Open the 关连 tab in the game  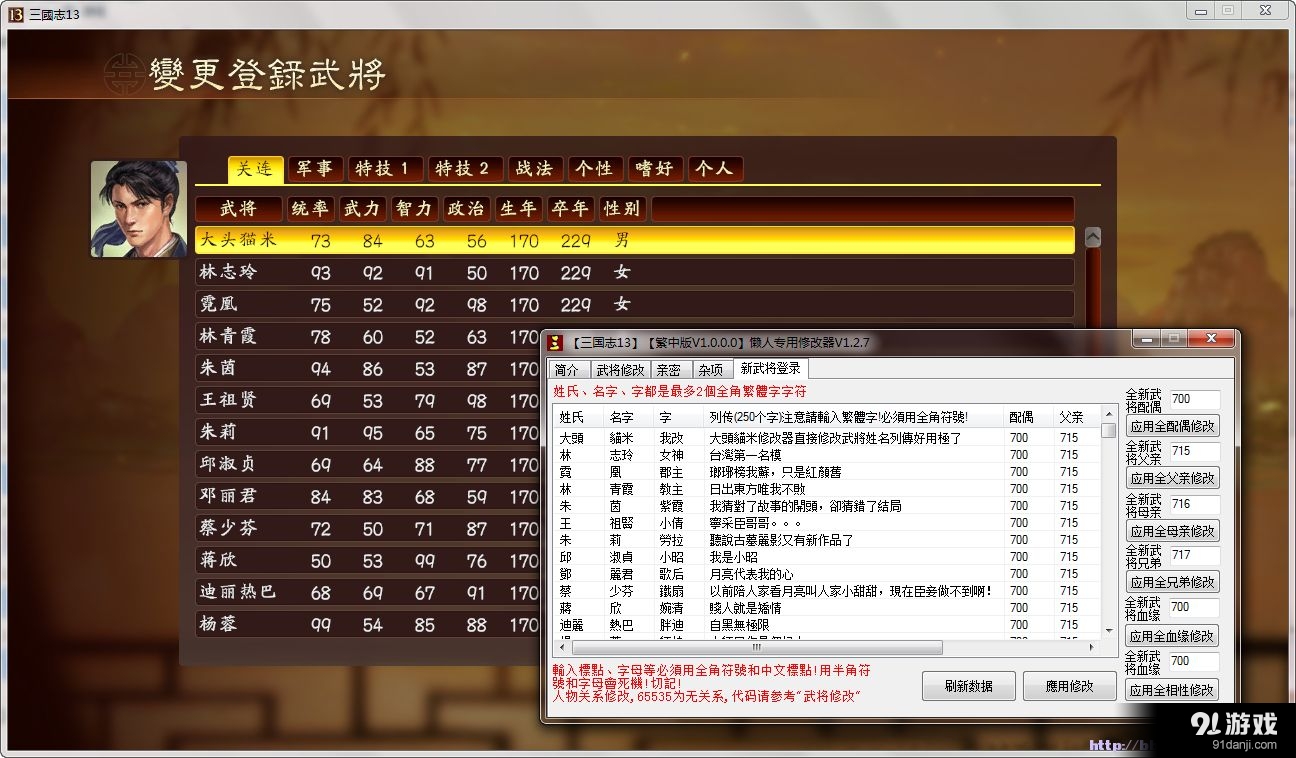[x=255, y=169]
